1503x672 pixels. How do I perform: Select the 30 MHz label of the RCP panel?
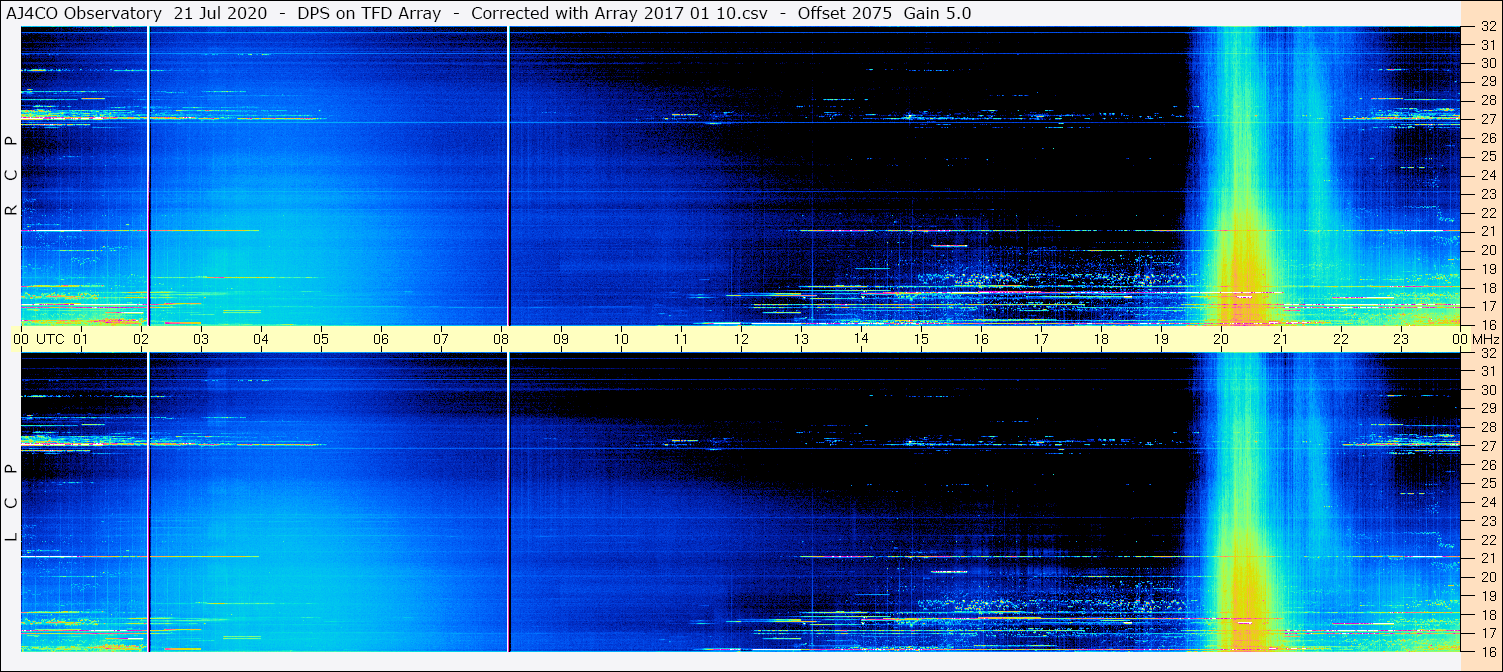(1487, 63)
